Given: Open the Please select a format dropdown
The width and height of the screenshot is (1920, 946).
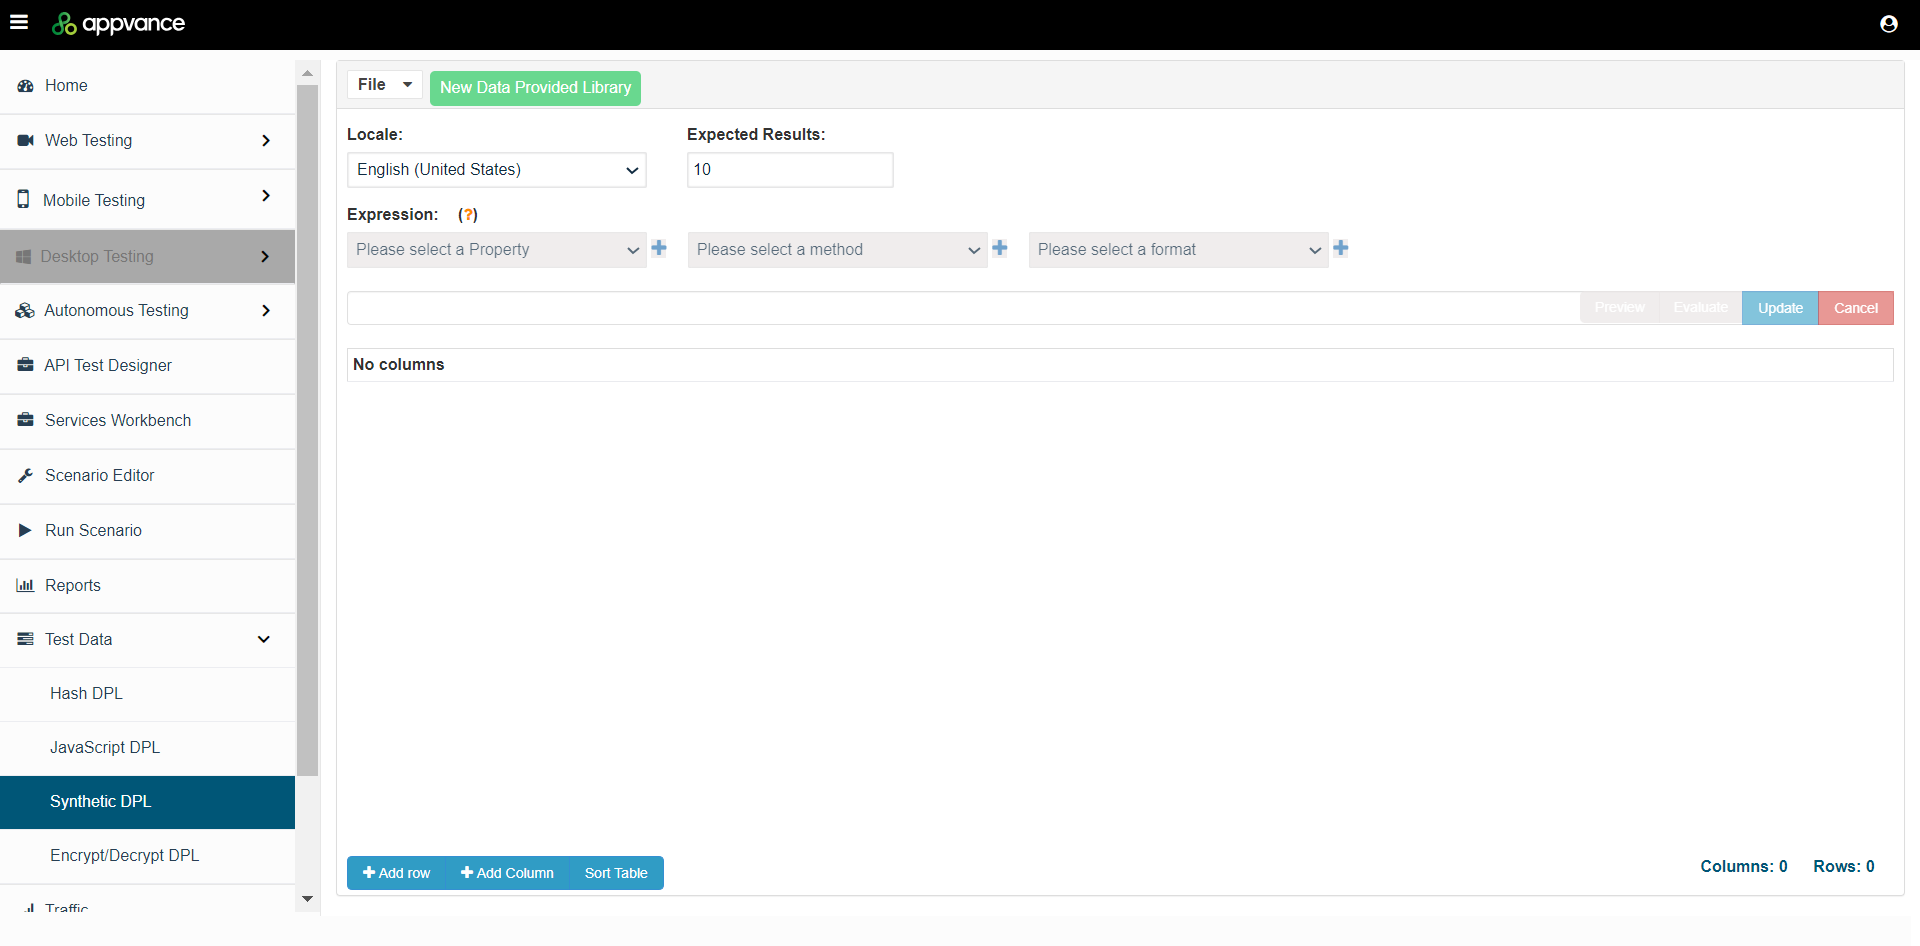Looking at the screenshot, I should 1178,250.
